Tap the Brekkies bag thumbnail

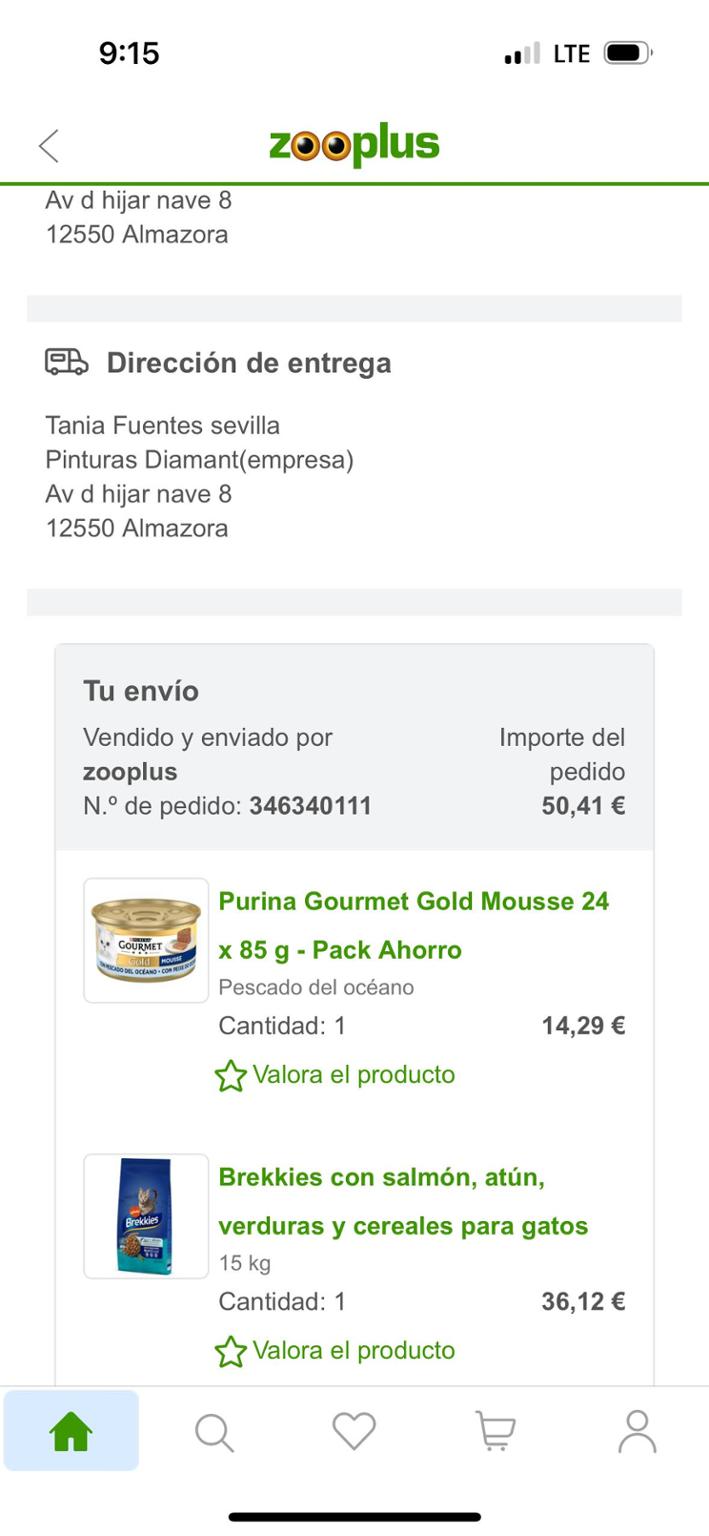tap(146, 1216)
